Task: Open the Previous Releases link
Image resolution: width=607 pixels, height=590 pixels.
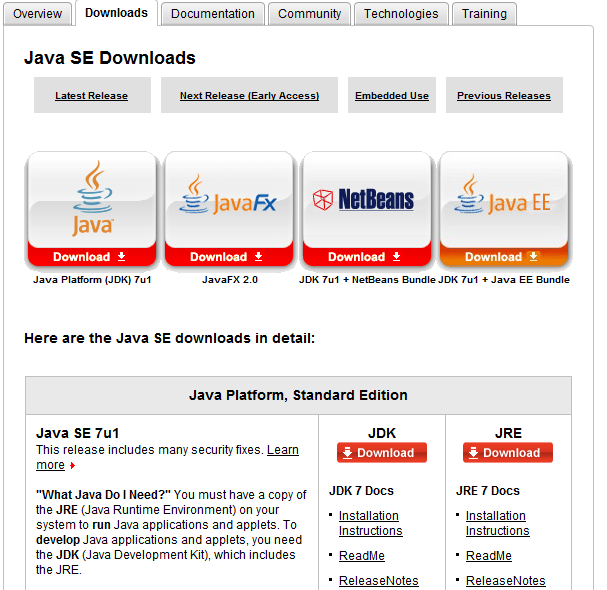Action: coord(504,96)
